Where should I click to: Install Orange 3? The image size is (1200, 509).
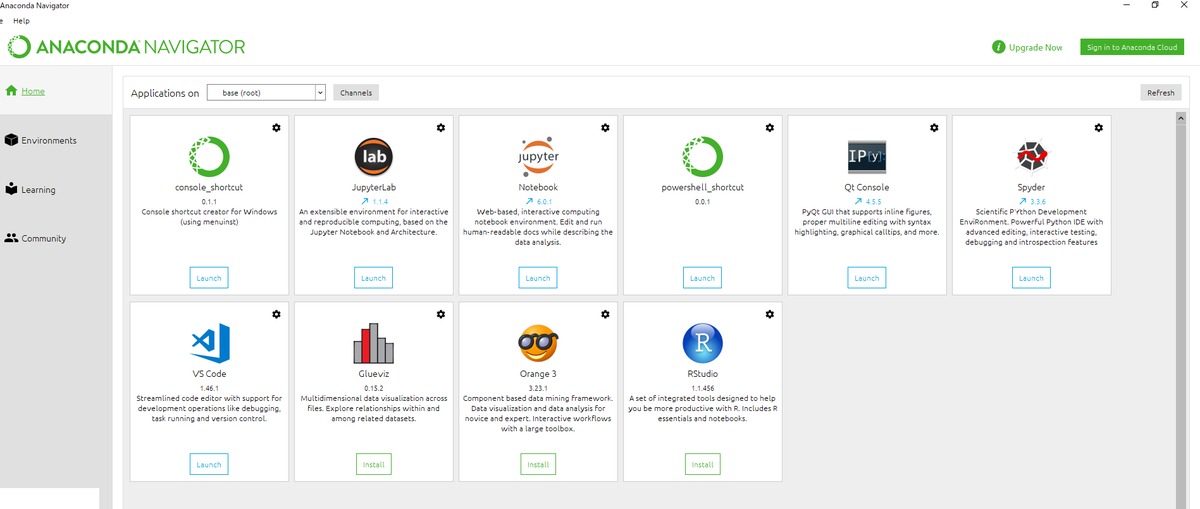click(x=538, y=464)
